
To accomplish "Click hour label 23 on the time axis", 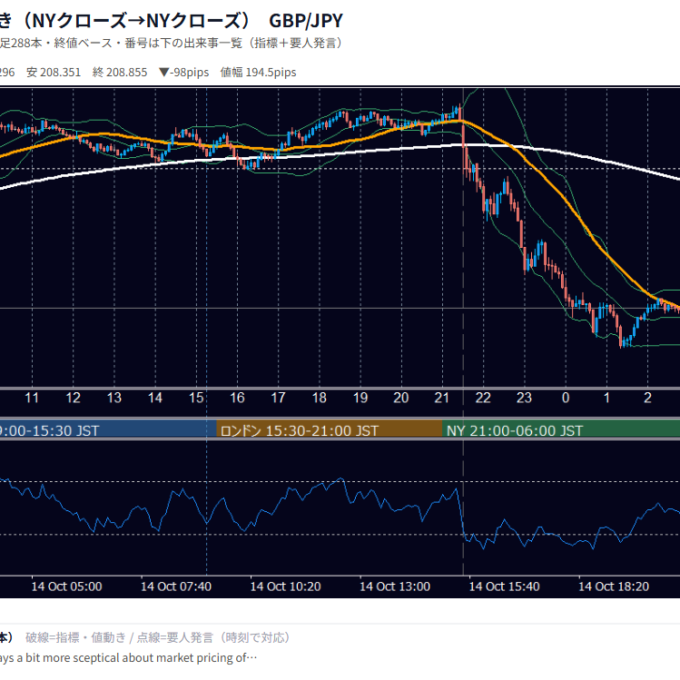I will pyautogui.click(x=524, y=398).
